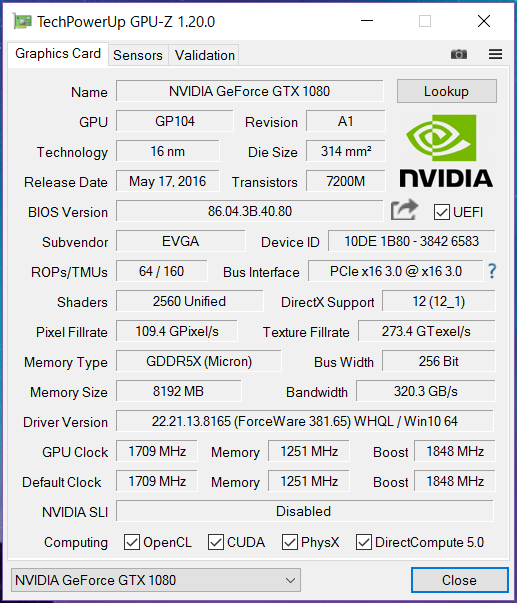Toggle the PhysX checkbox

click(x=289, y=542)
